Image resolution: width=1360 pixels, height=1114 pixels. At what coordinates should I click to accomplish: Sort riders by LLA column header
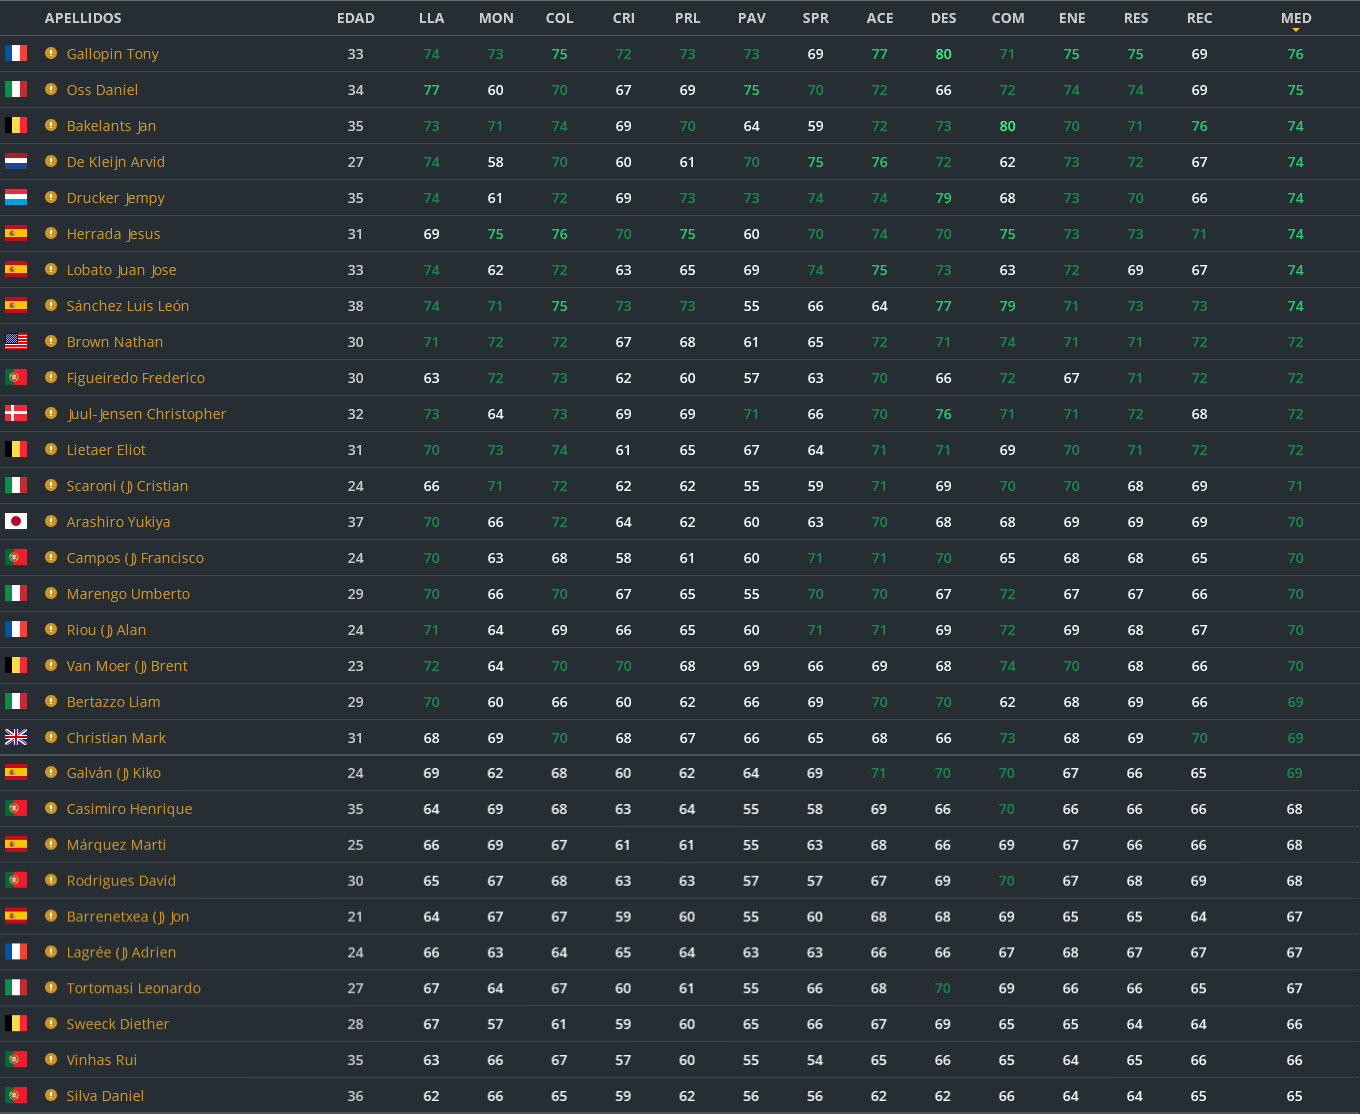click(432, 18)
